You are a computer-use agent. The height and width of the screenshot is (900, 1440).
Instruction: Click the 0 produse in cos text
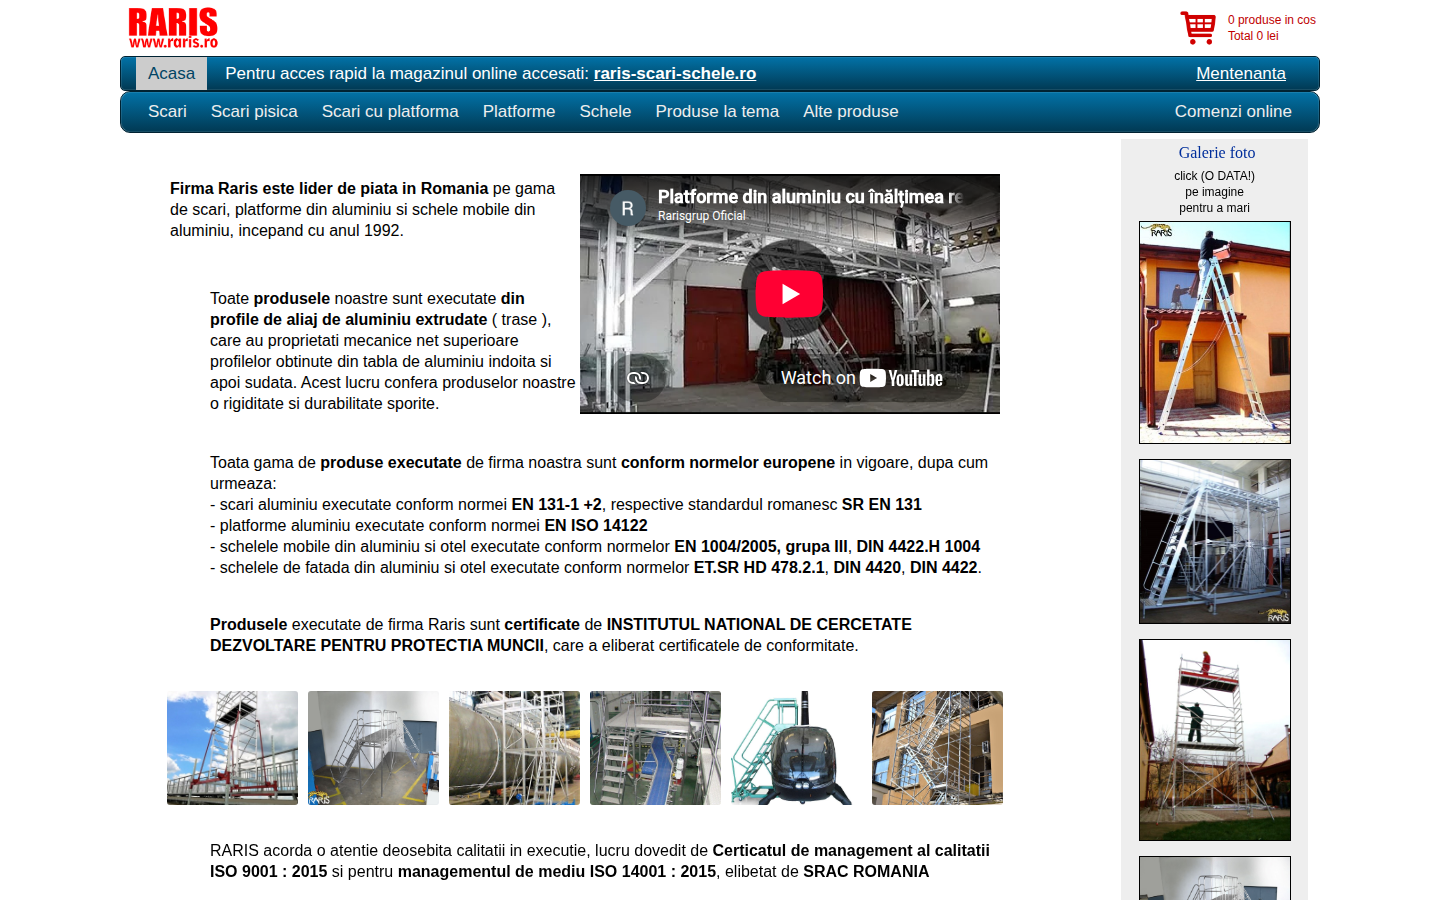(1272, 20)
